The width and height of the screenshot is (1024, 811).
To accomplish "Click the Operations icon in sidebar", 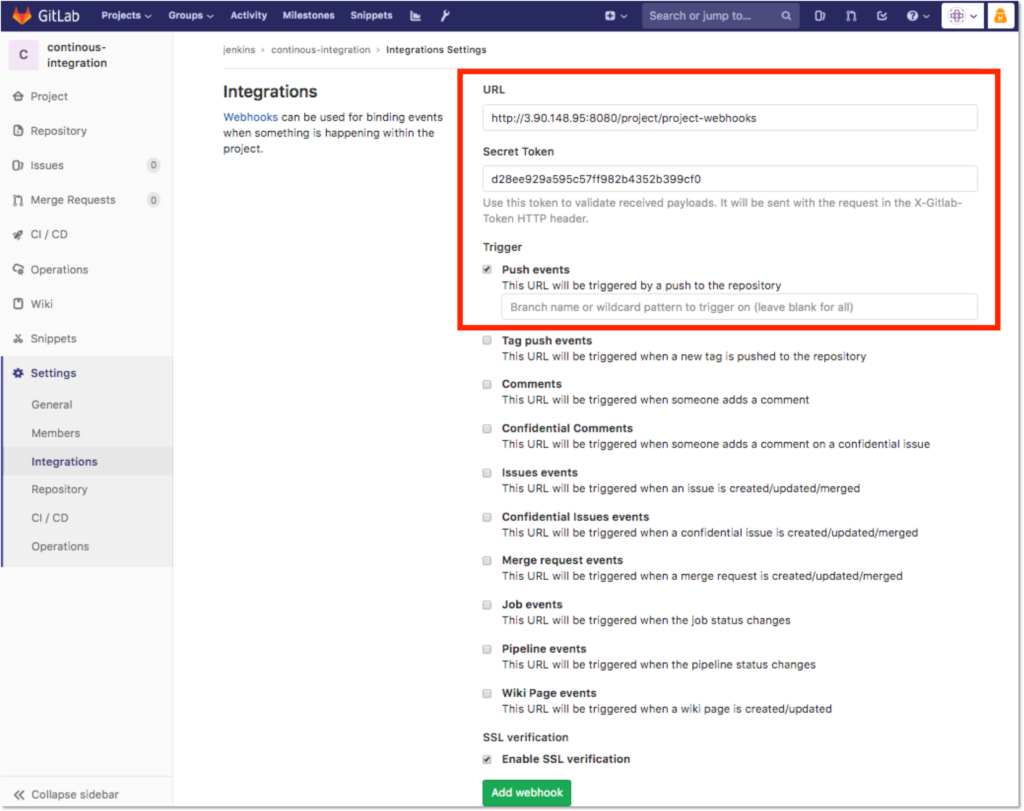I will 18,269.
